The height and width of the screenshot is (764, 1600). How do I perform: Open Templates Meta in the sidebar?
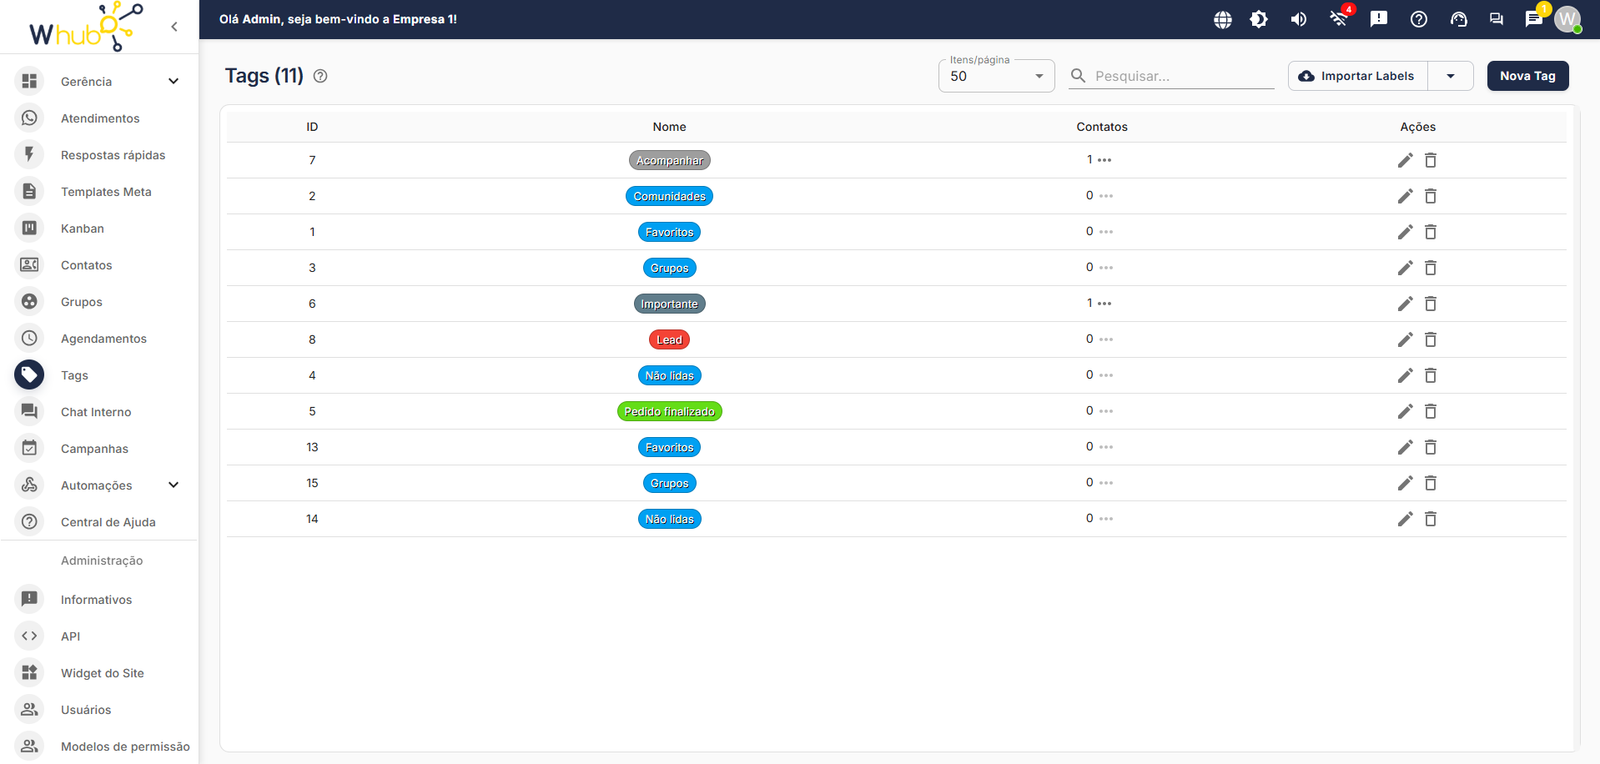click(x=100, y=192)
